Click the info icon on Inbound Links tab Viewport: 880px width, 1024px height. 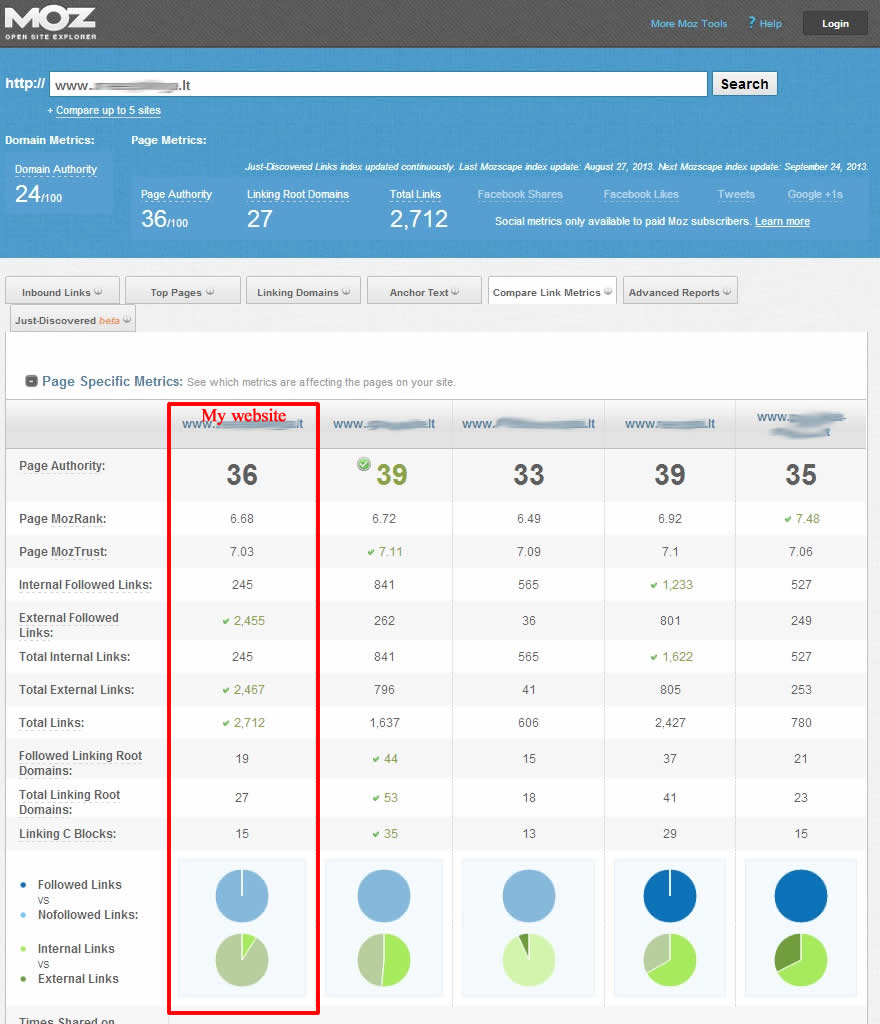pyautogui.click(x=99, y=292)
